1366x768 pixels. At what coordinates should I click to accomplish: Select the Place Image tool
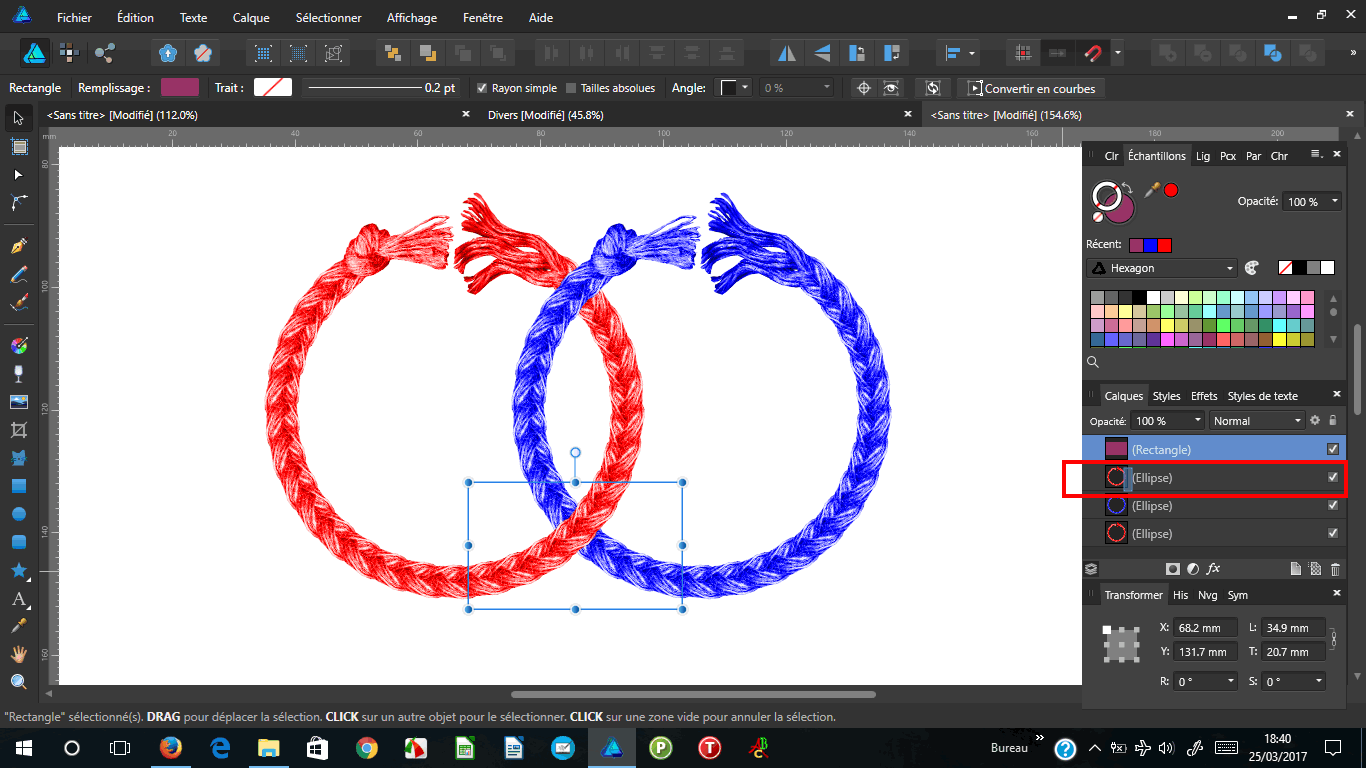tap(18, 402)
